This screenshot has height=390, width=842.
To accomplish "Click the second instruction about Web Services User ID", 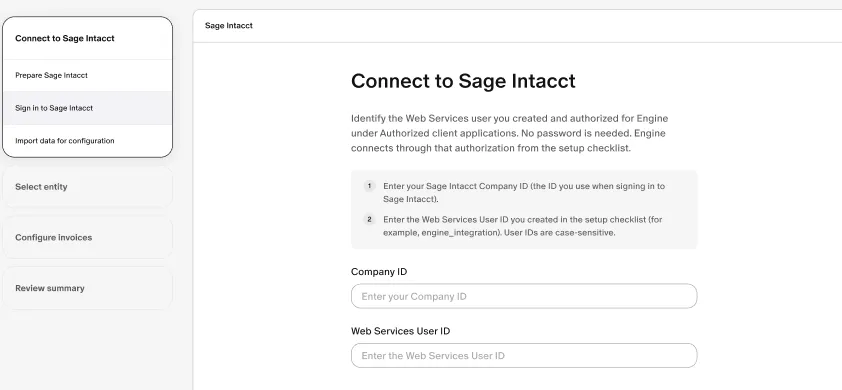I will tap(524, 226).
